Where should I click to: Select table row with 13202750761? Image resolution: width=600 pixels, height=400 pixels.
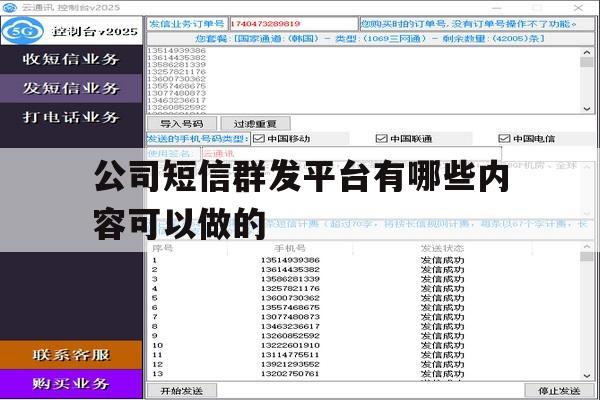[x=364, y=374]
